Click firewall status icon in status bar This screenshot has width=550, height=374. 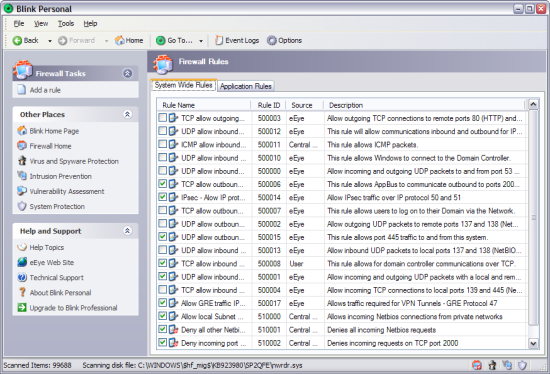[x=477, y=365]
